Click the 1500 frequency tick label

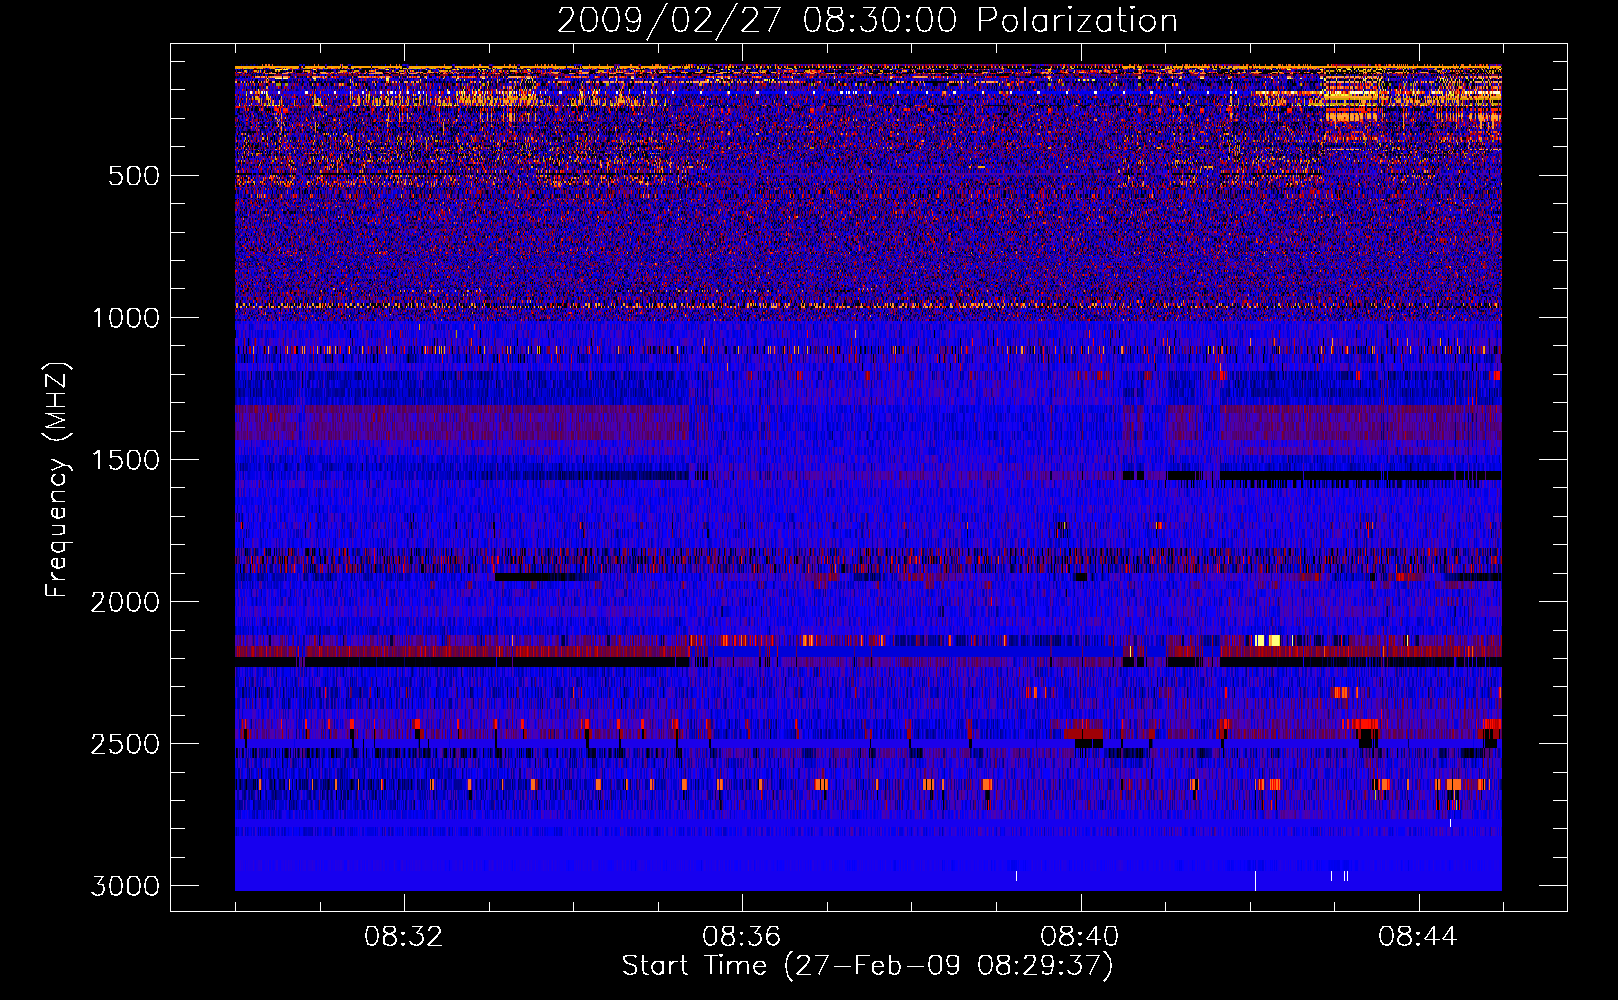[x=126, y=460]
